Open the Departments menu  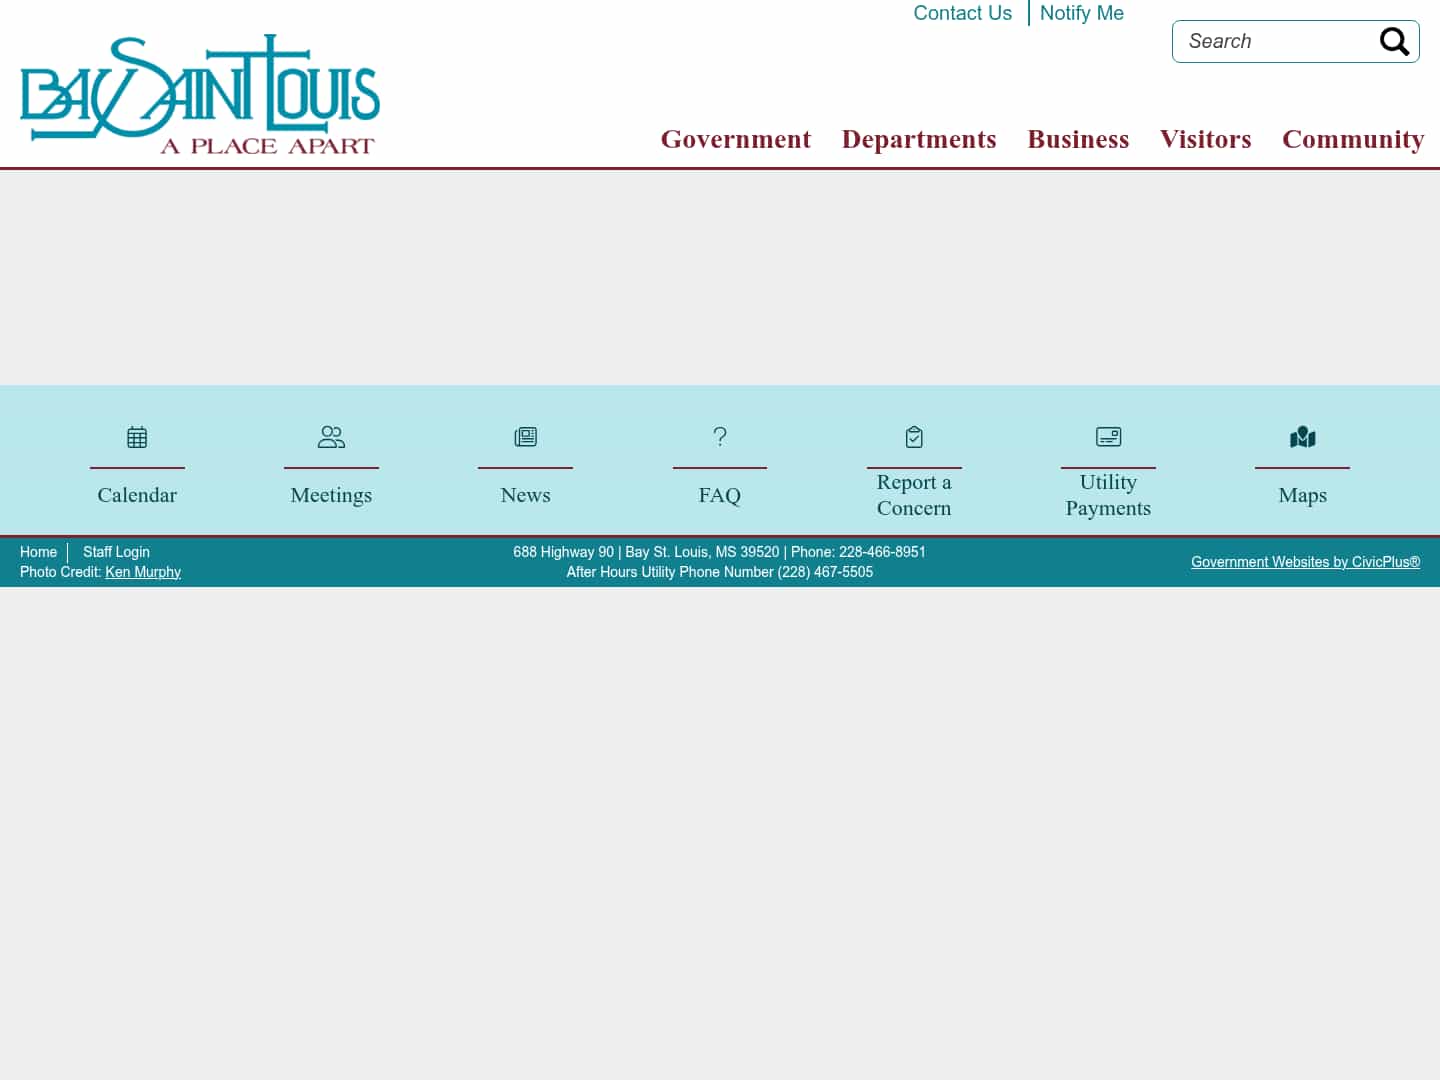pyautogui.click(x=919, y=139)
